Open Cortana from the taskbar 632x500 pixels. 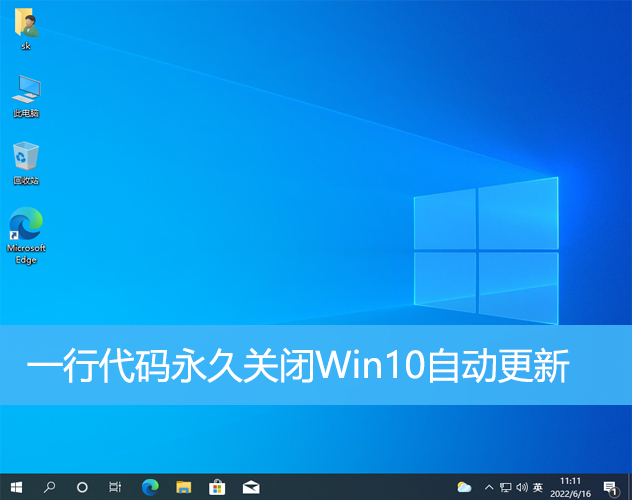tap(82, 487)
